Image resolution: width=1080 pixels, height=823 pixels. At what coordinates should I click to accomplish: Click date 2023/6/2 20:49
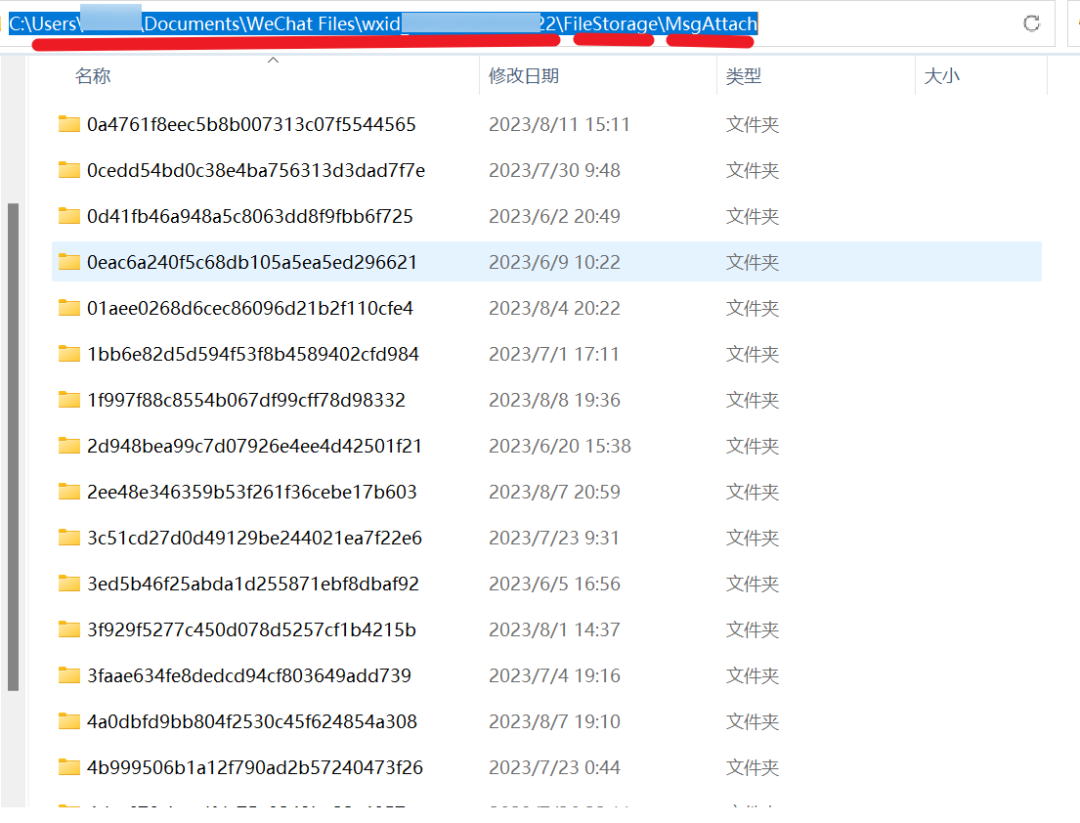(x=554, y=216)
